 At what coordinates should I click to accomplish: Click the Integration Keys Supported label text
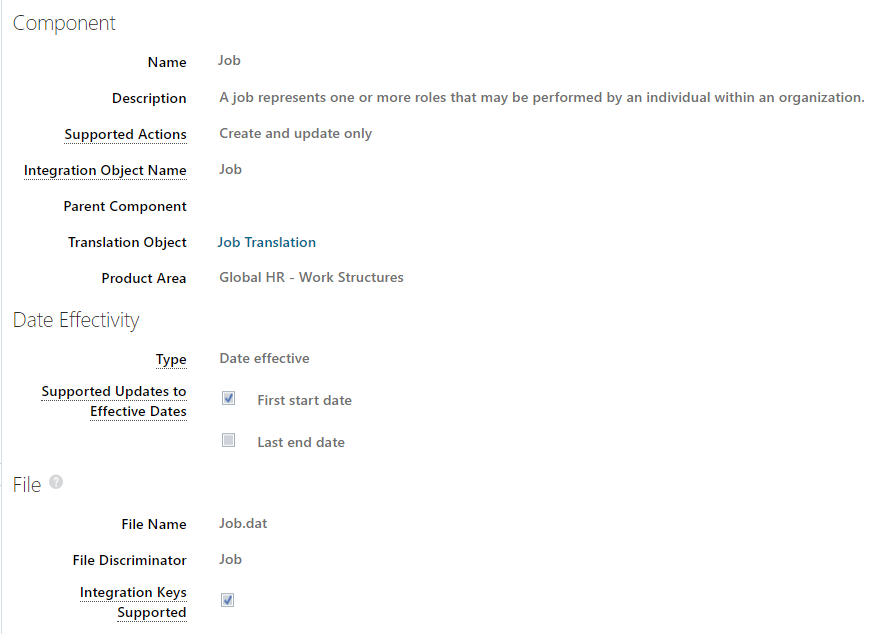(133, 602)
